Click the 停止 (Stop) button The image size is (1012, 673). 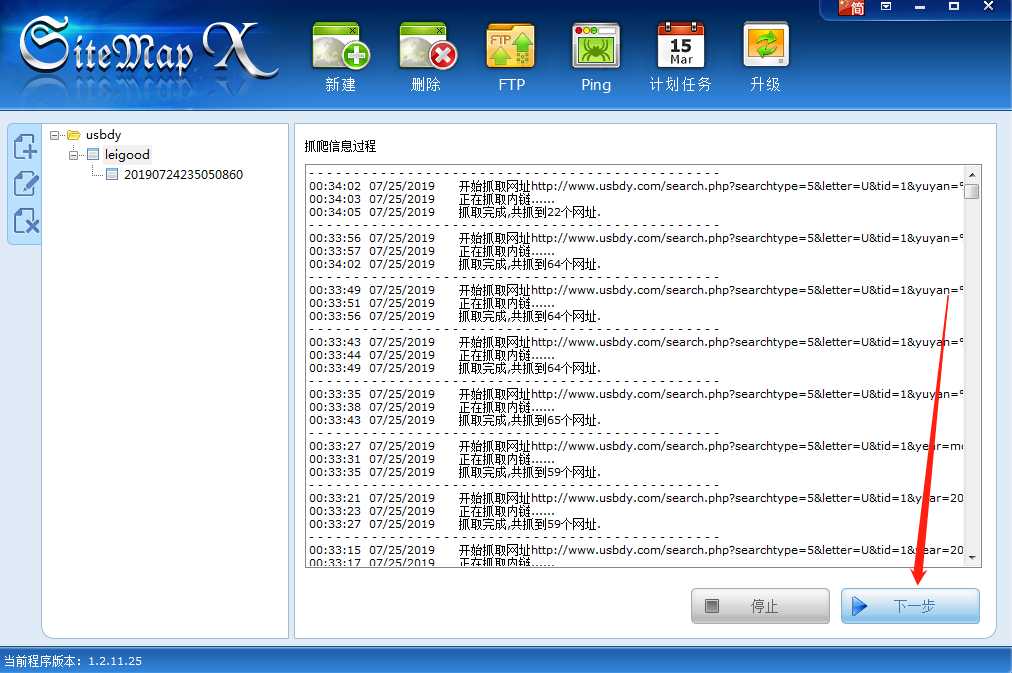[760, 606]
